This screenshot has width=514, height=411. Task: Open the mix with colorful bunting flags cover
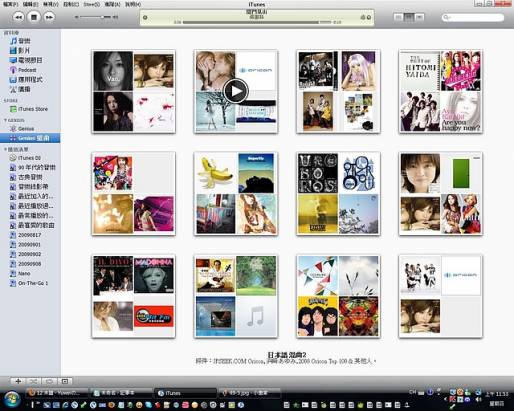coord(338,296)
